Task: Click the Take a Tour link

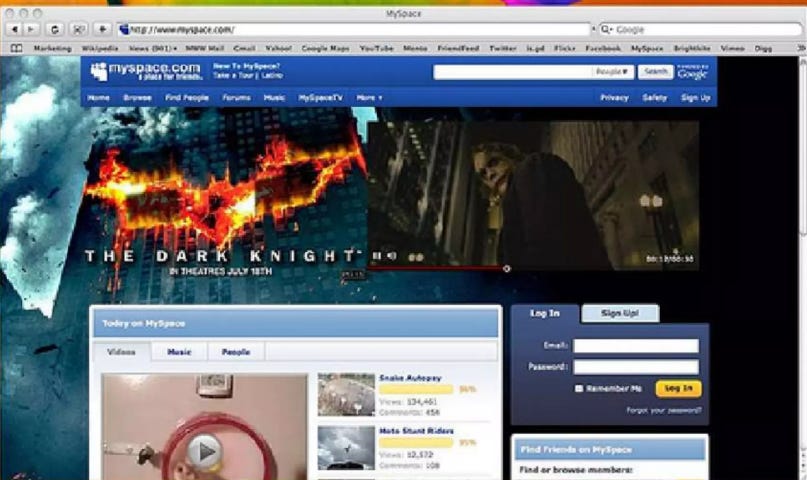Action: click(234, 76)
